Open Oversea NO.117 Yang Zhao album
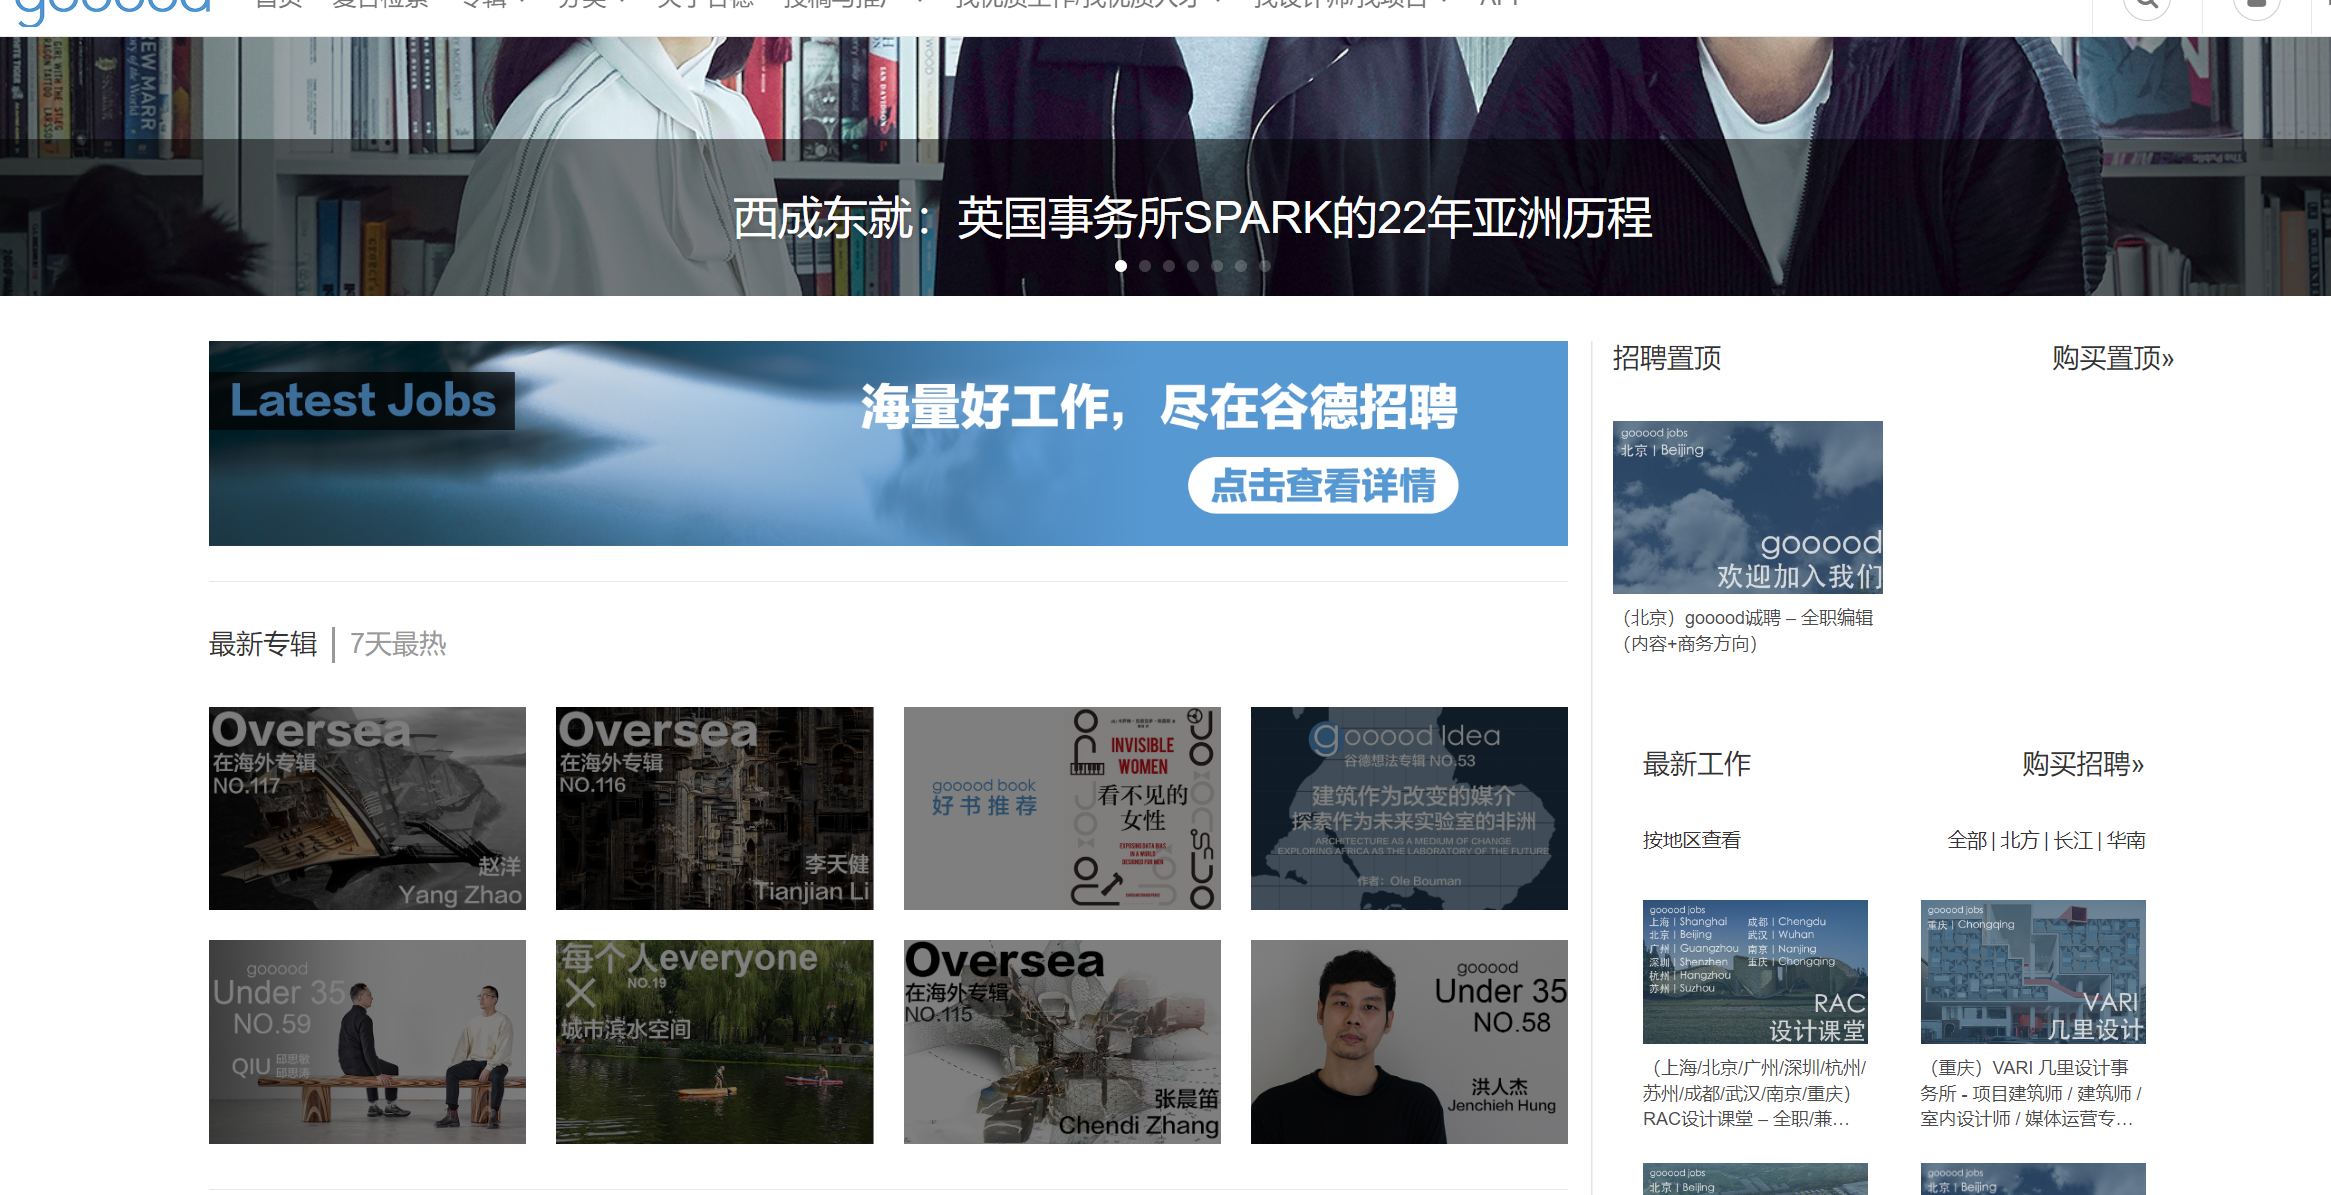The width and height of the screenshot is (2331, 1195). tap(367, 808)
